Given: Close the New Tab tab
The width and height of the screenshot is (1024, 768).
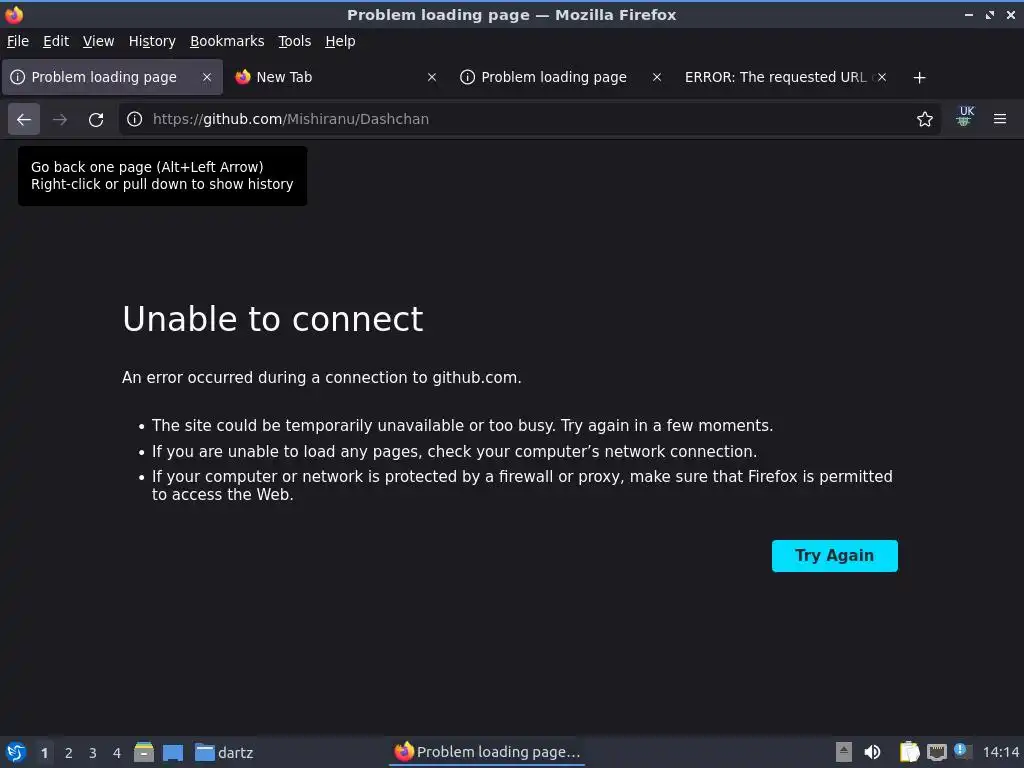Looking at the screenshot, I should (x=432, y=77).
